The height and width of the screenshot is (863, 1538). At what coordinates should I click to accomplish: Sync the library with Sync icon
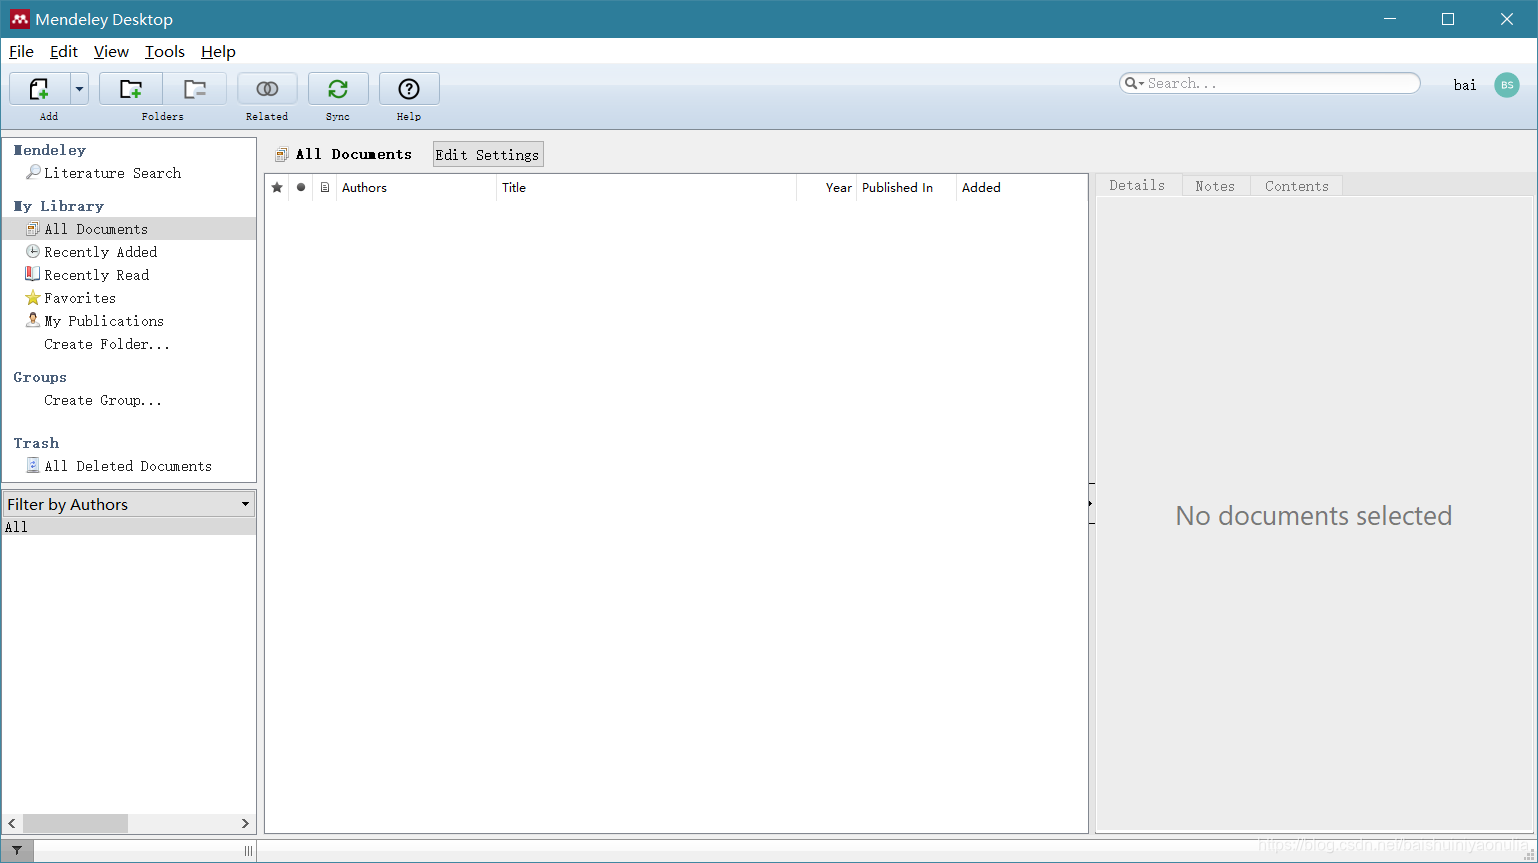pyautogui.click(x=338, y=89)
